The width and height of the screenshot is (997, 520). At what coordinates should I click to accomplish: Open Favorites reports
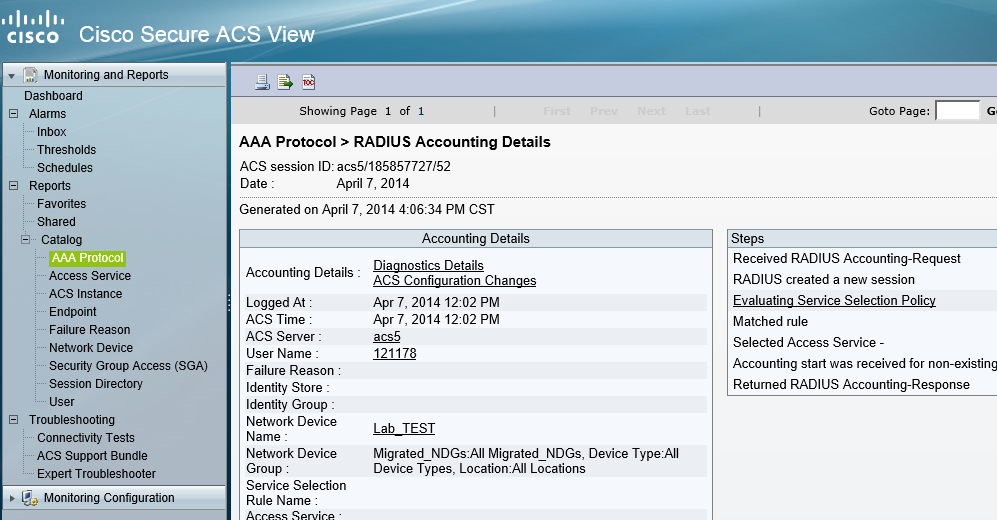coord(61,203)
